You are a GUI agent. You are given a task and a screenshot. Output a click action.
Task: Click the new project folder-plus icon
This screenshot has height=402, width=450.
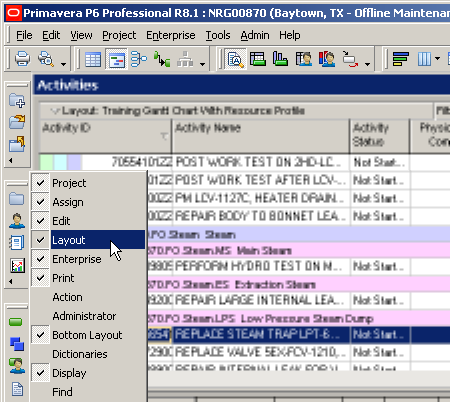(17, 100)
